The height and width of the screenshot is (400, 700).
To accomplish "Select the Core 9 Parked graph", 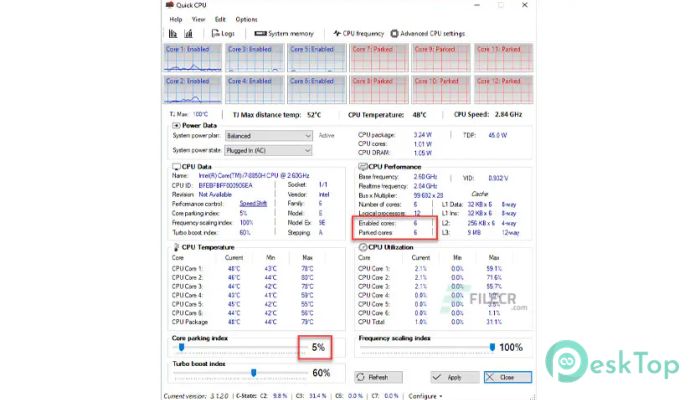I will [x=441, y=58].
